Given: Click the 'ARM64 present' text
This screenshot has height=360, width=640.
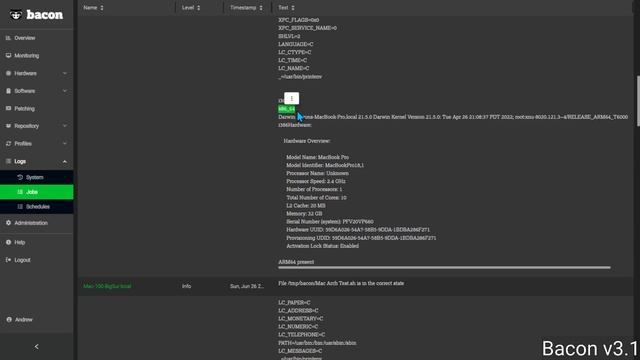Looking at the screenshot, I should coord(296,262).
